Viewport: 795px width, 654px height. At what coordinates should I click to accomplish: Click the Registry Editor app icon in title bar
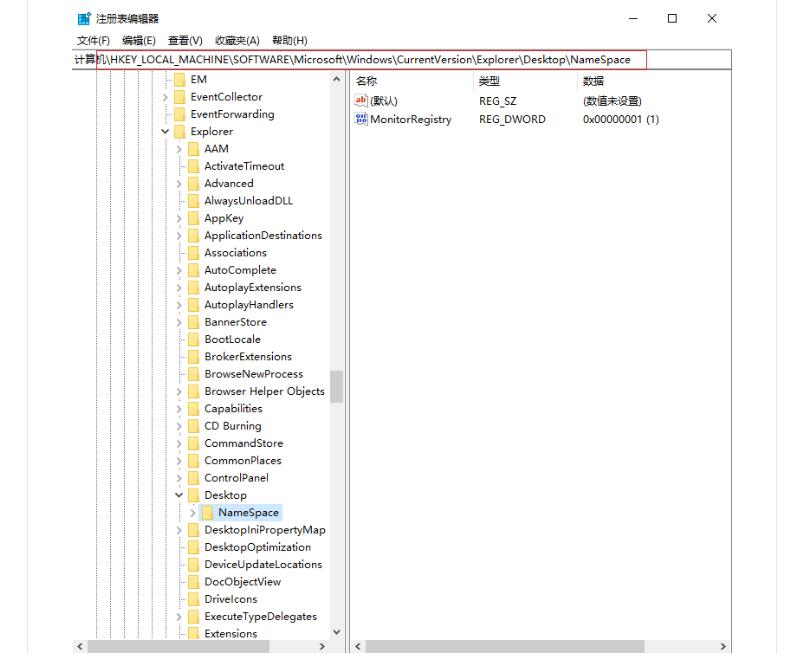pos(84,19)
